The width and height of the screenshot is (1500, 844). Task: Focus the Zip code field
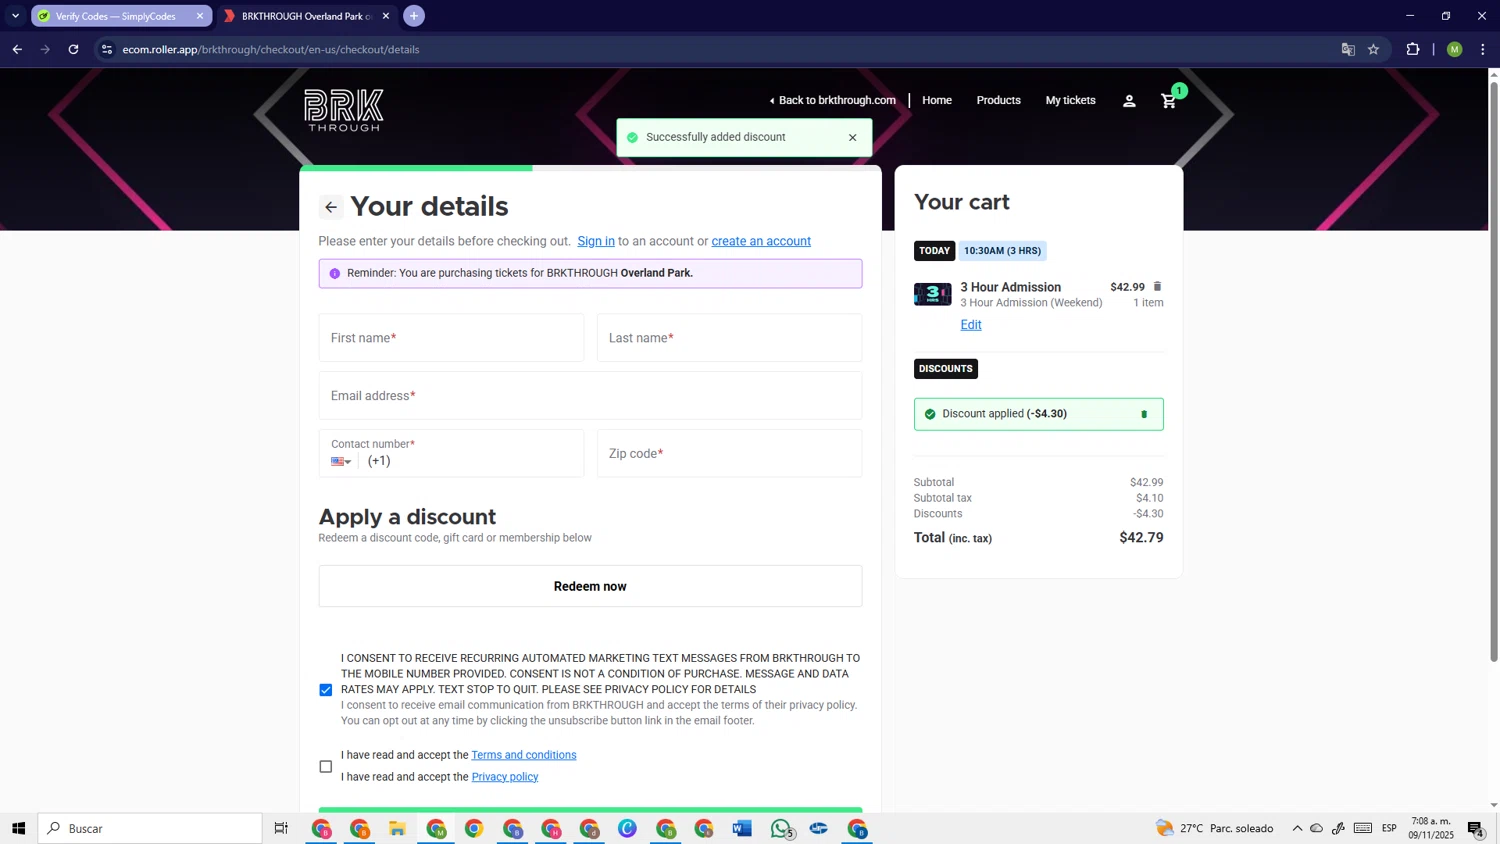pos(729,454)
